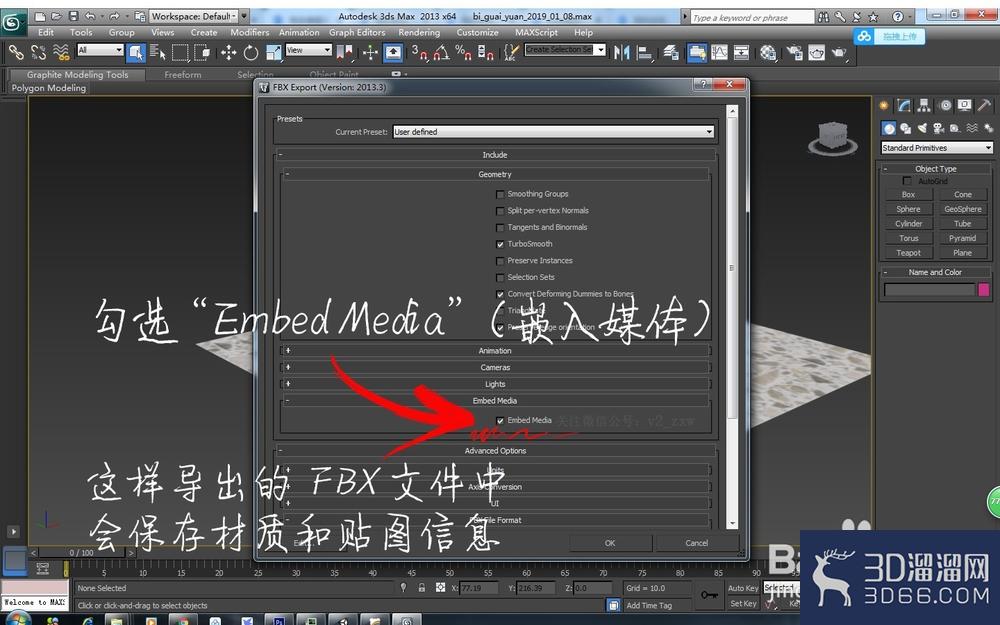Enable Tangents and Binormals checkbox
Image resolution: width=1000 pixels, height=625 pixels.
500,227
